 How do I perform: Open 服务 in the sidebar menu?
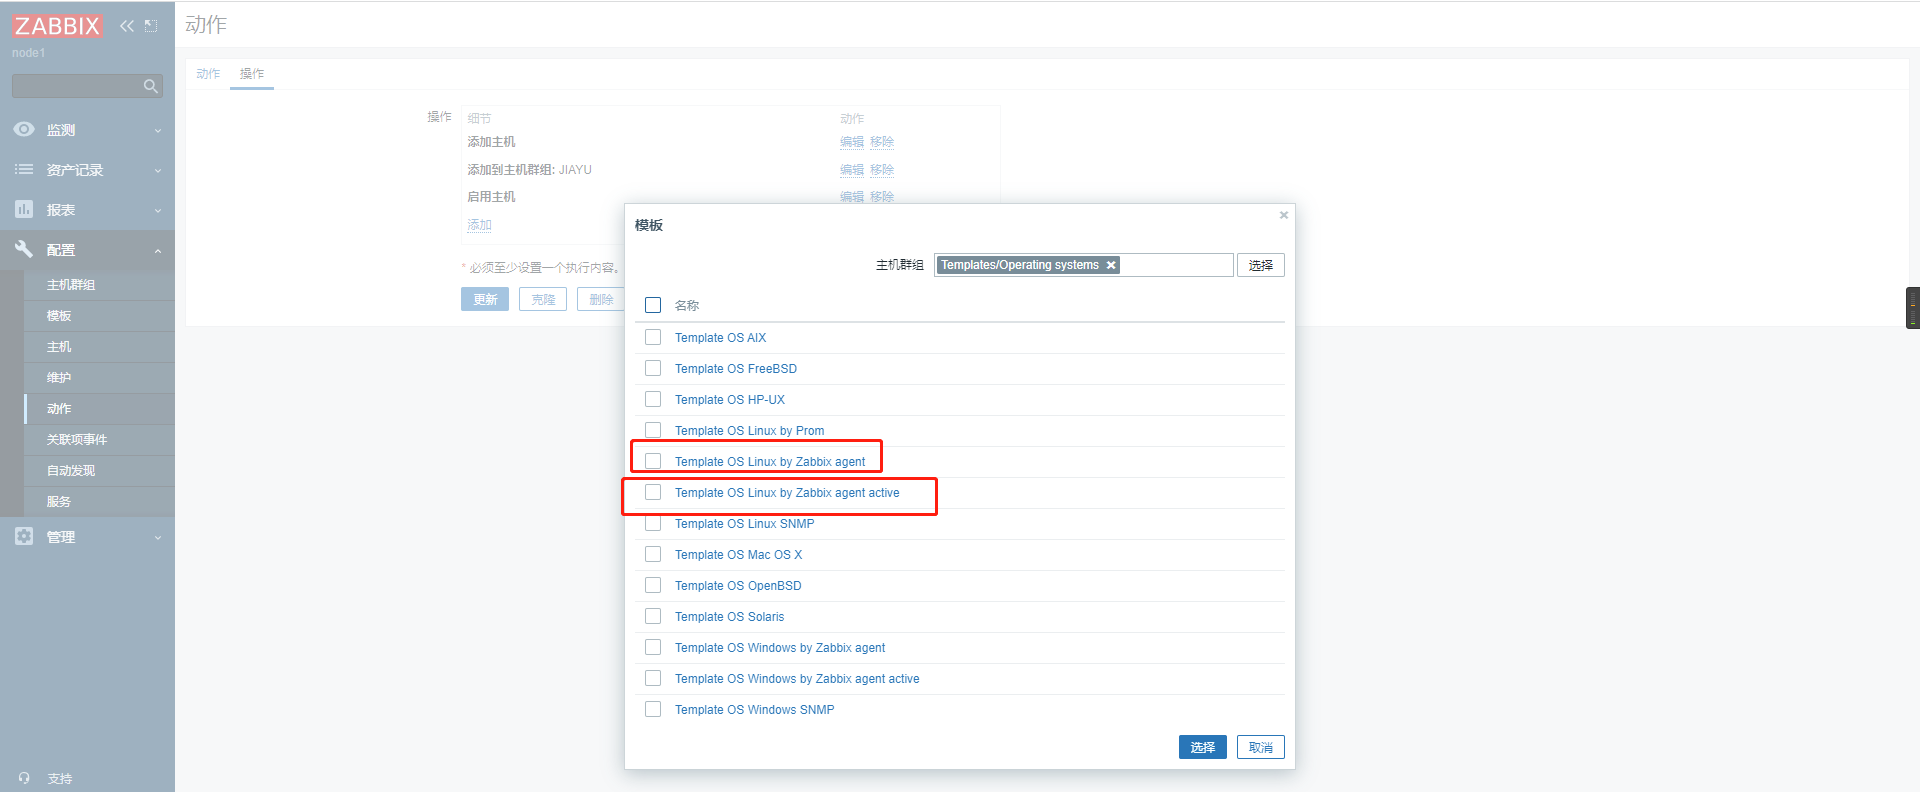(x=59, y=502)
